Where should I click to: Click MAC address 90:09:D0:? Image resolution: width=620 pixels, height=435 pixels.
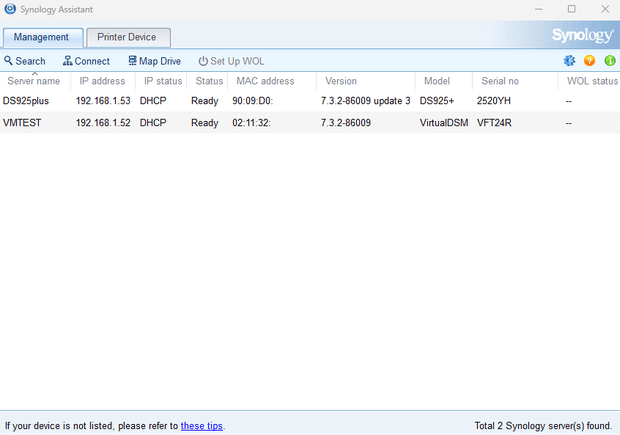[252, 101]
